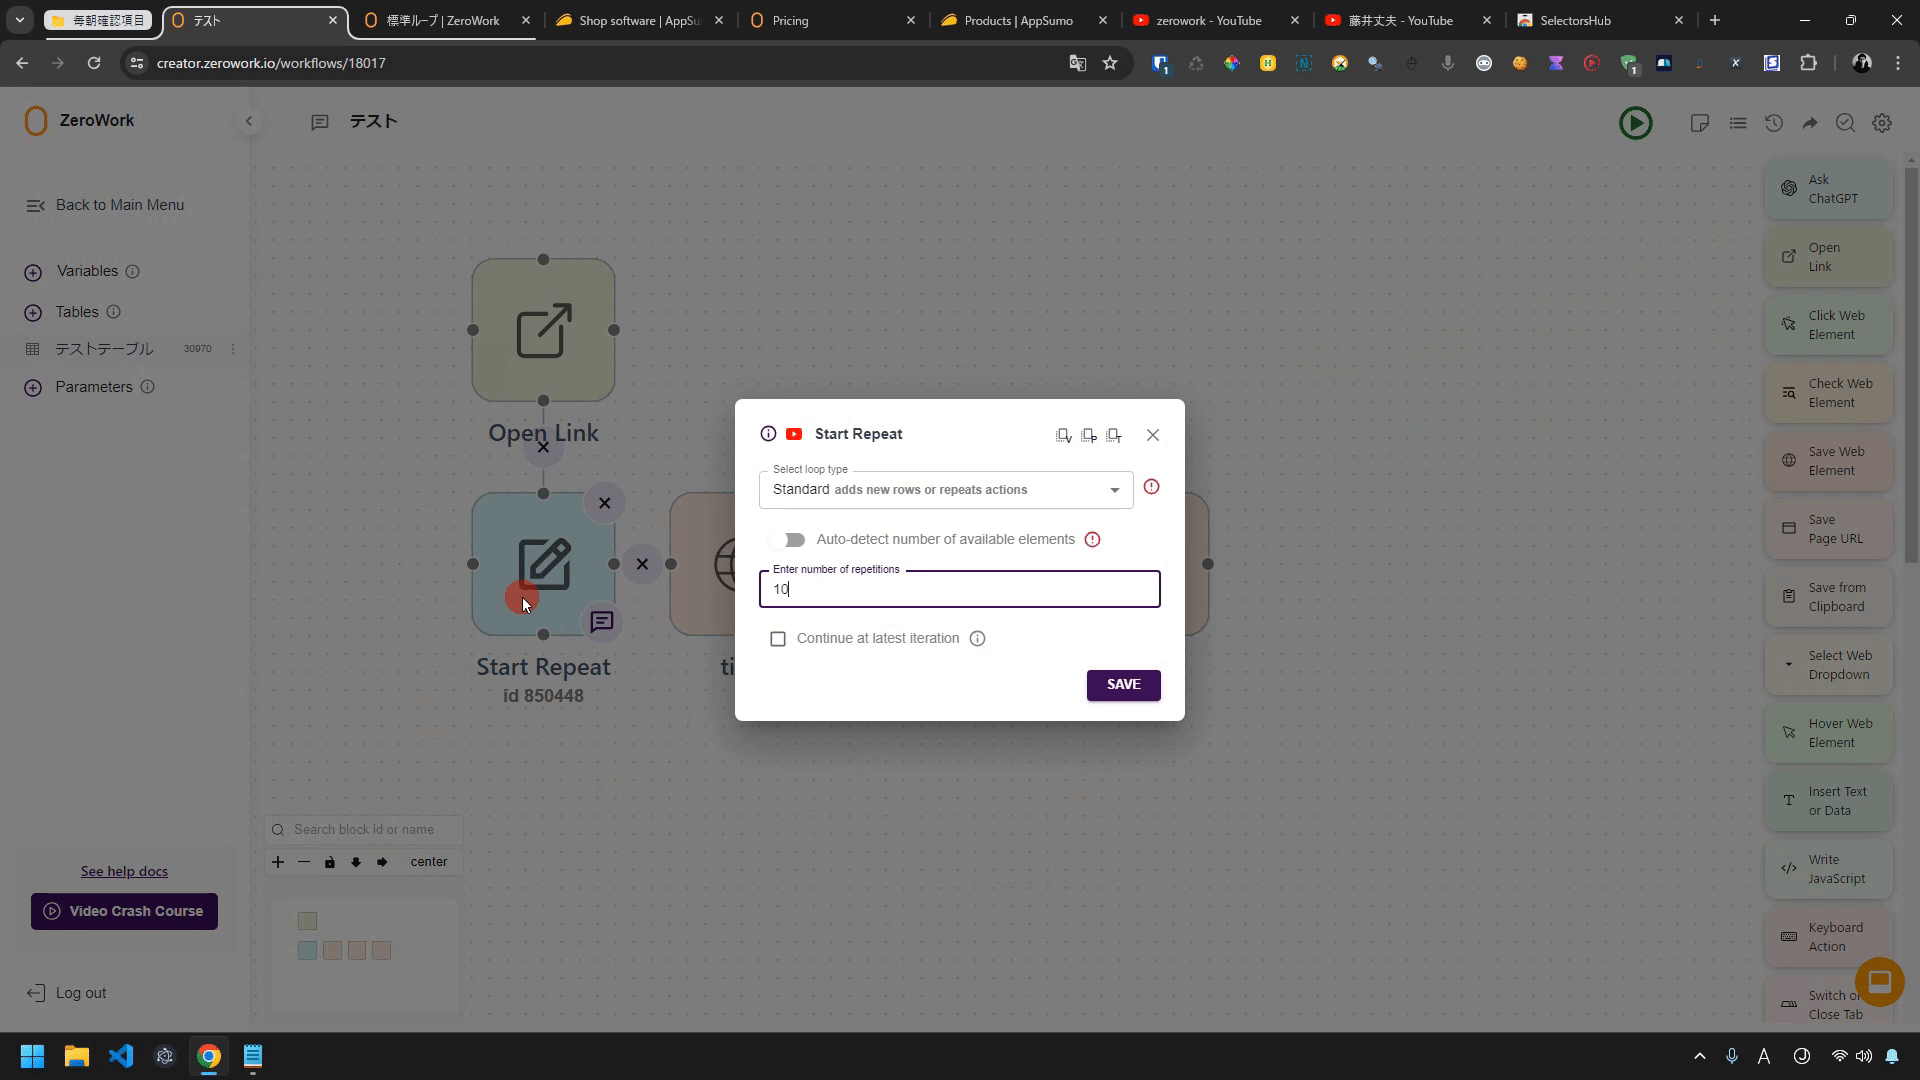Click the canvas lock icon in the zoom controls
Image resolution: width=1920 pixels, height=1080 pixels.
point(330,862)
